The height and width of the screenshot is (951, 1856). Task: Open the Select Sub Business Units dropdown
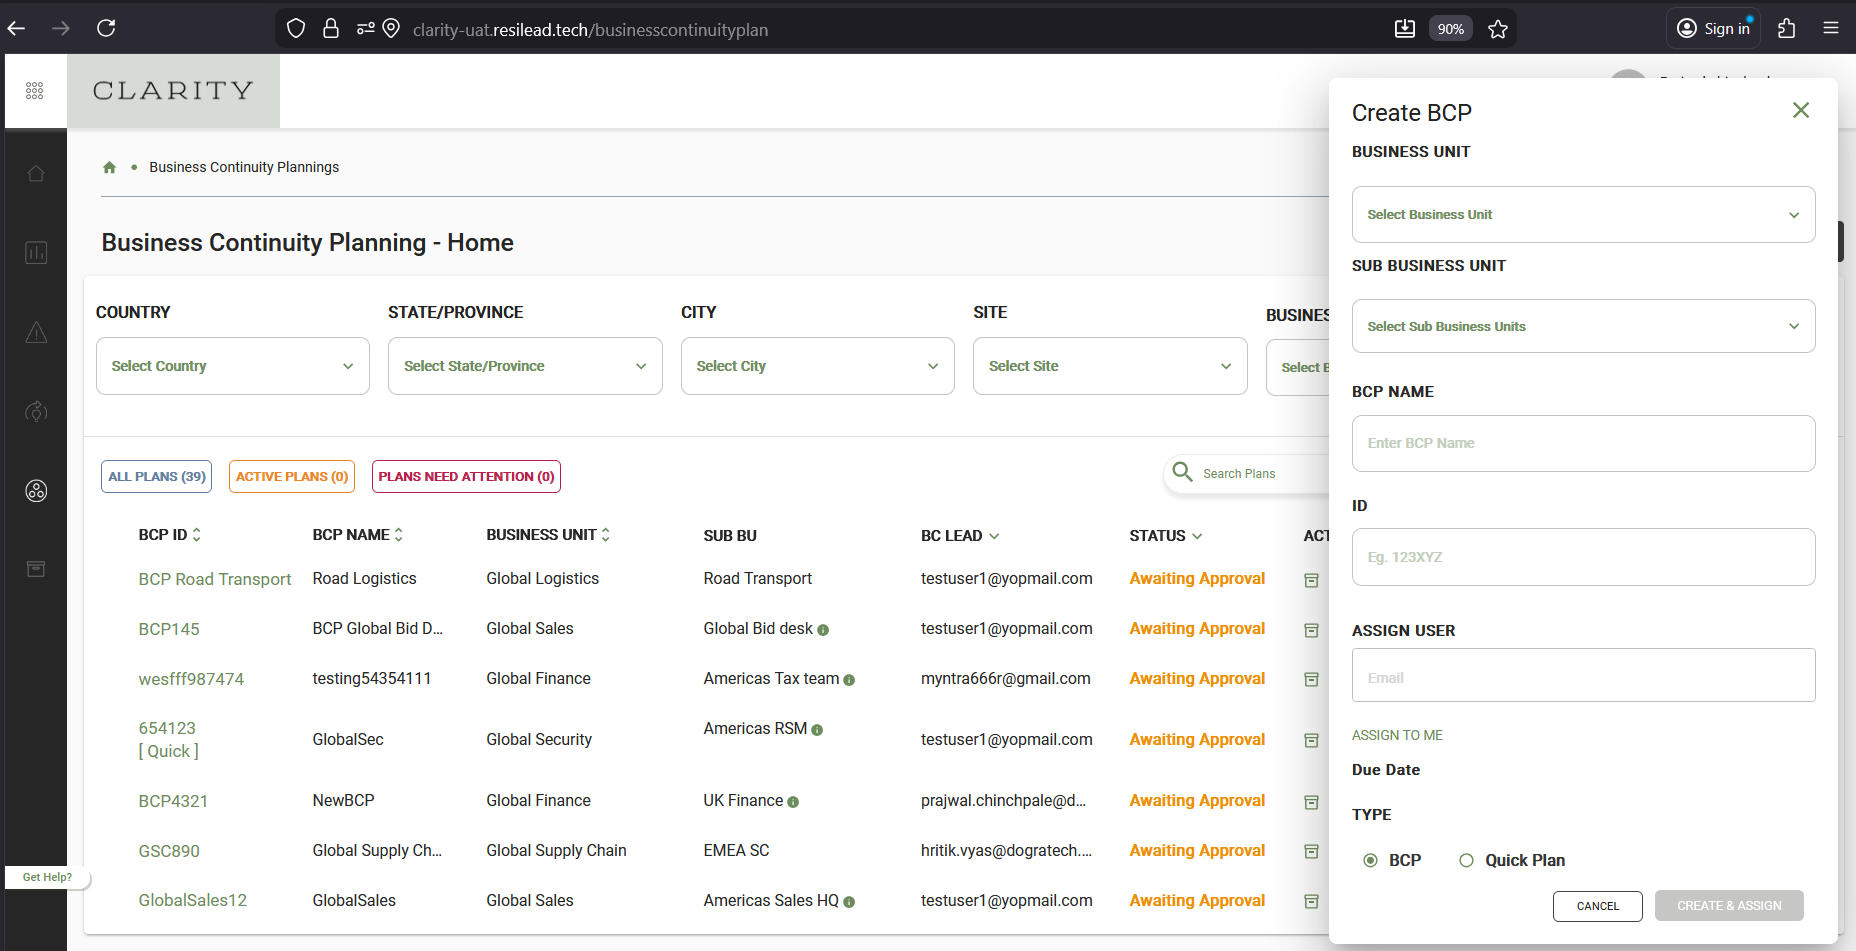click(x=1583, y=326)
